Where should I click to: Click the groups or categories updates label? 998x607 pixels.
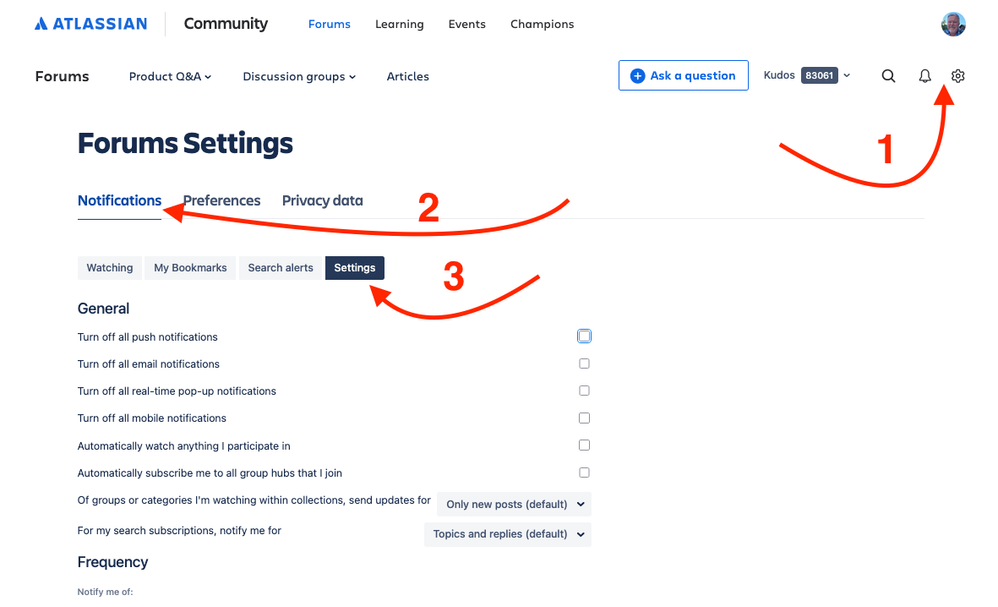coord(254,500)
